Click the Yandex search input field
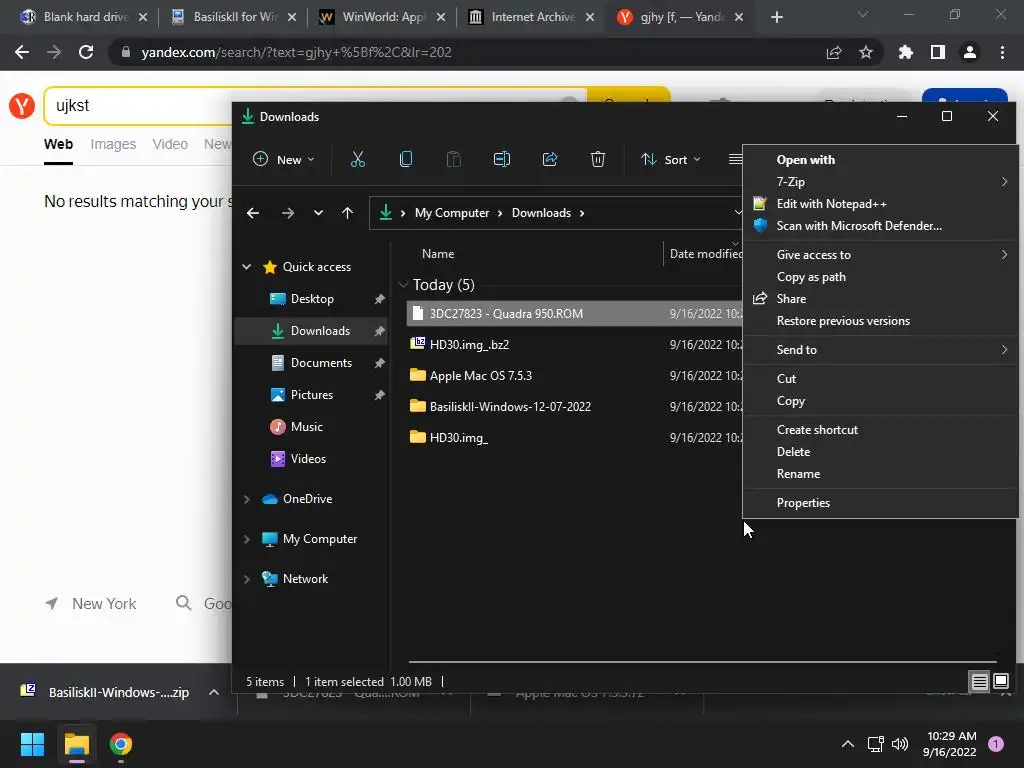This screenshot has height=768, width=1024. 140,105
